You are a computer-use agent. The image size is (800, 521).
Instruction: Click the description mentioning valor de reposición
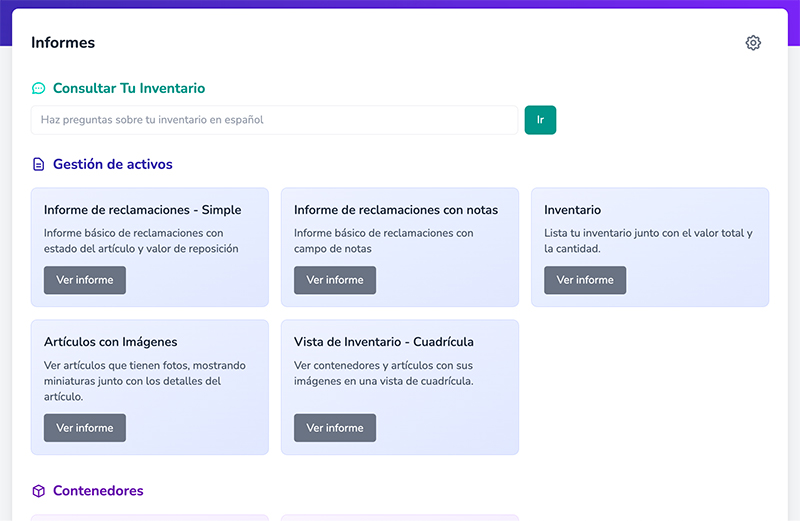pos(141,241)
